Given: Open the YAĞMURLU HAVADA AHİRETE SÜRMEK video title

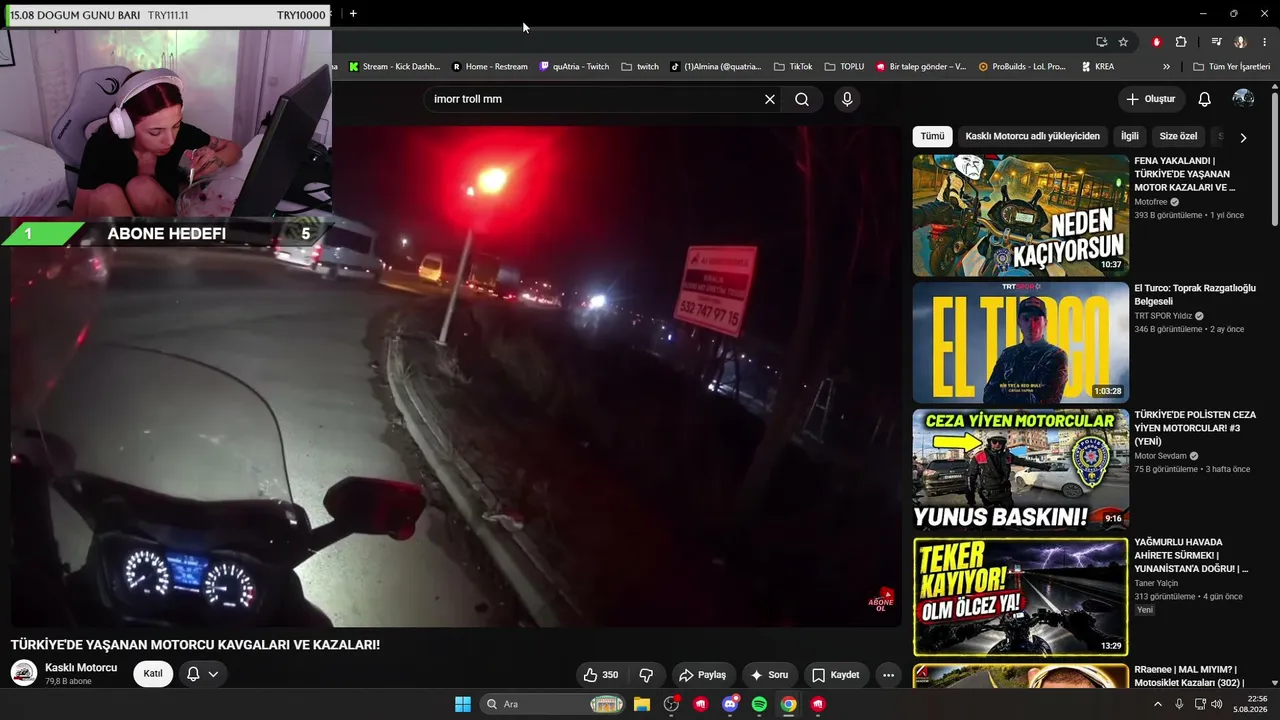Looking at the screenshot, I should [1191, 556].
